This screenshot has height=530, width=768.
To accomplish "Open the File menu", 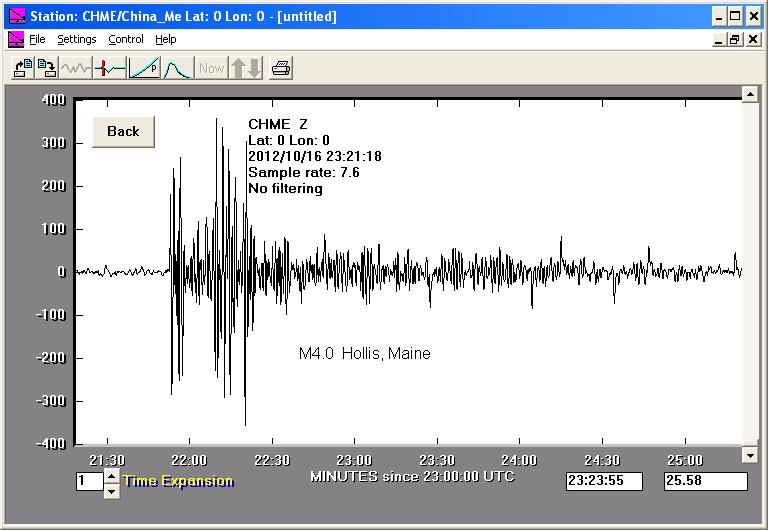I will pos(37,39).
